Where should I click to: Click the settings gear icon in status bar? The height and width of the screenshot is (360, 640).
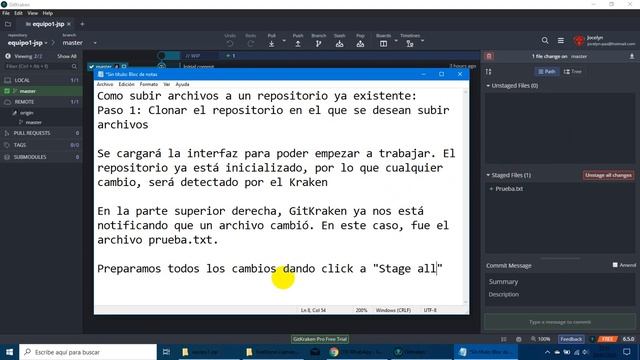point(518,339)
